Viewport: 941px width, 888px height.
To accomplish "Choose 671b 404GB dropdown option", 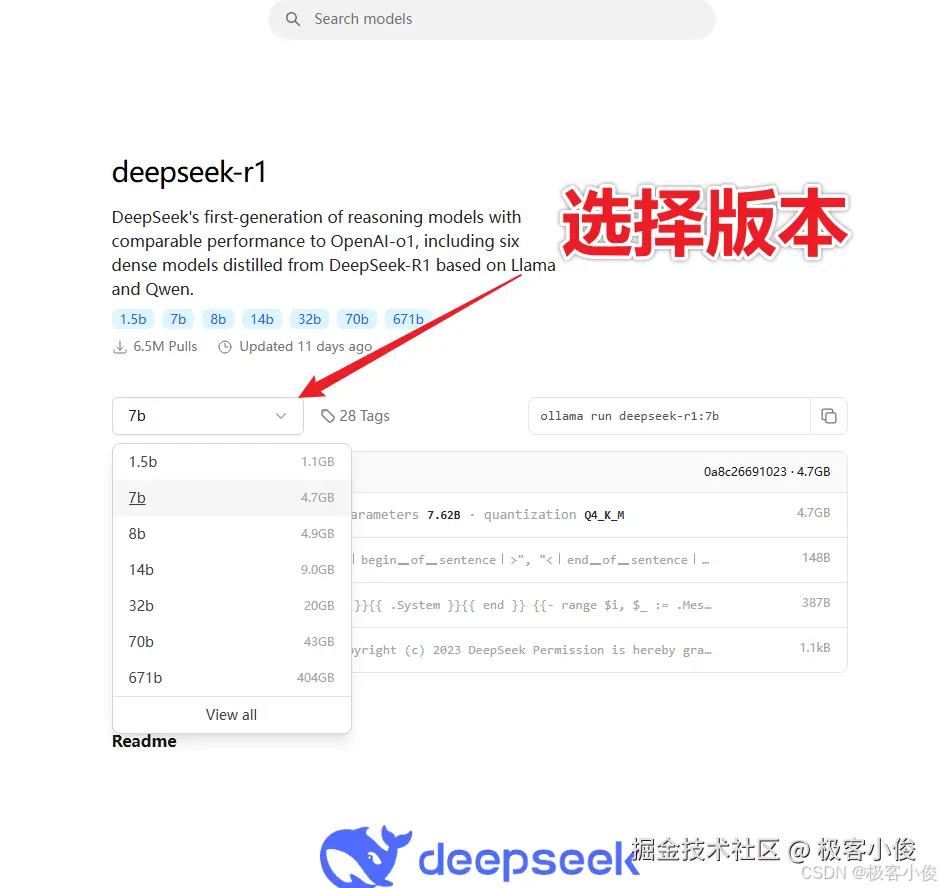I will [x=232, y=678].
